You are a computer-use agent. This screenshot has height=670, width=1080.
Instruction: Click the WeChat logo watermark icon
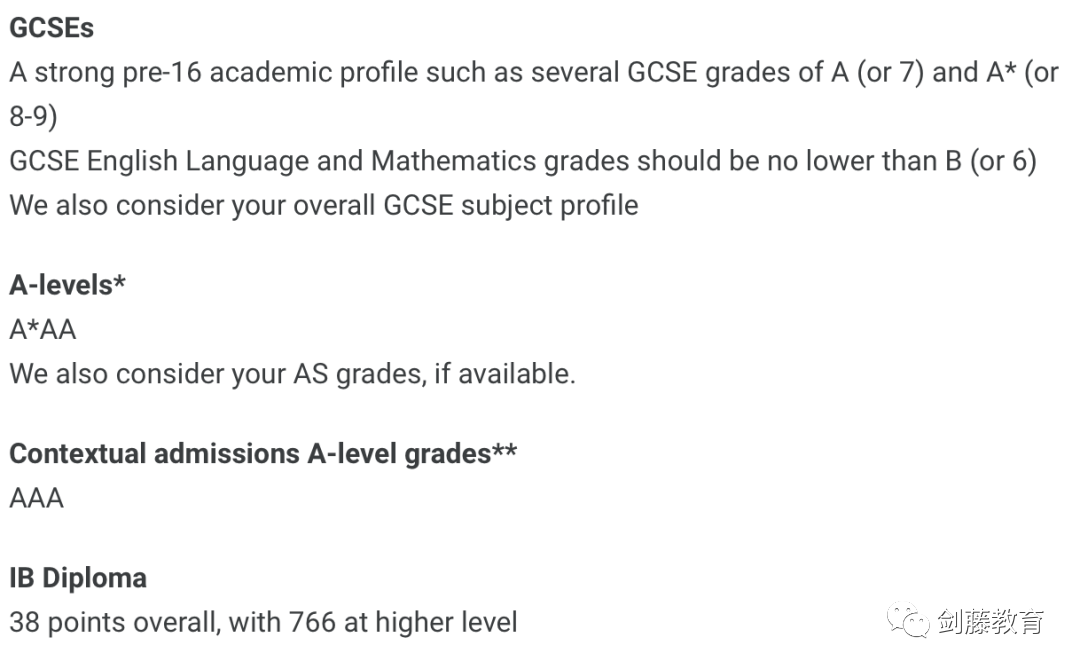pyautogui.click(x=909, y=621)
